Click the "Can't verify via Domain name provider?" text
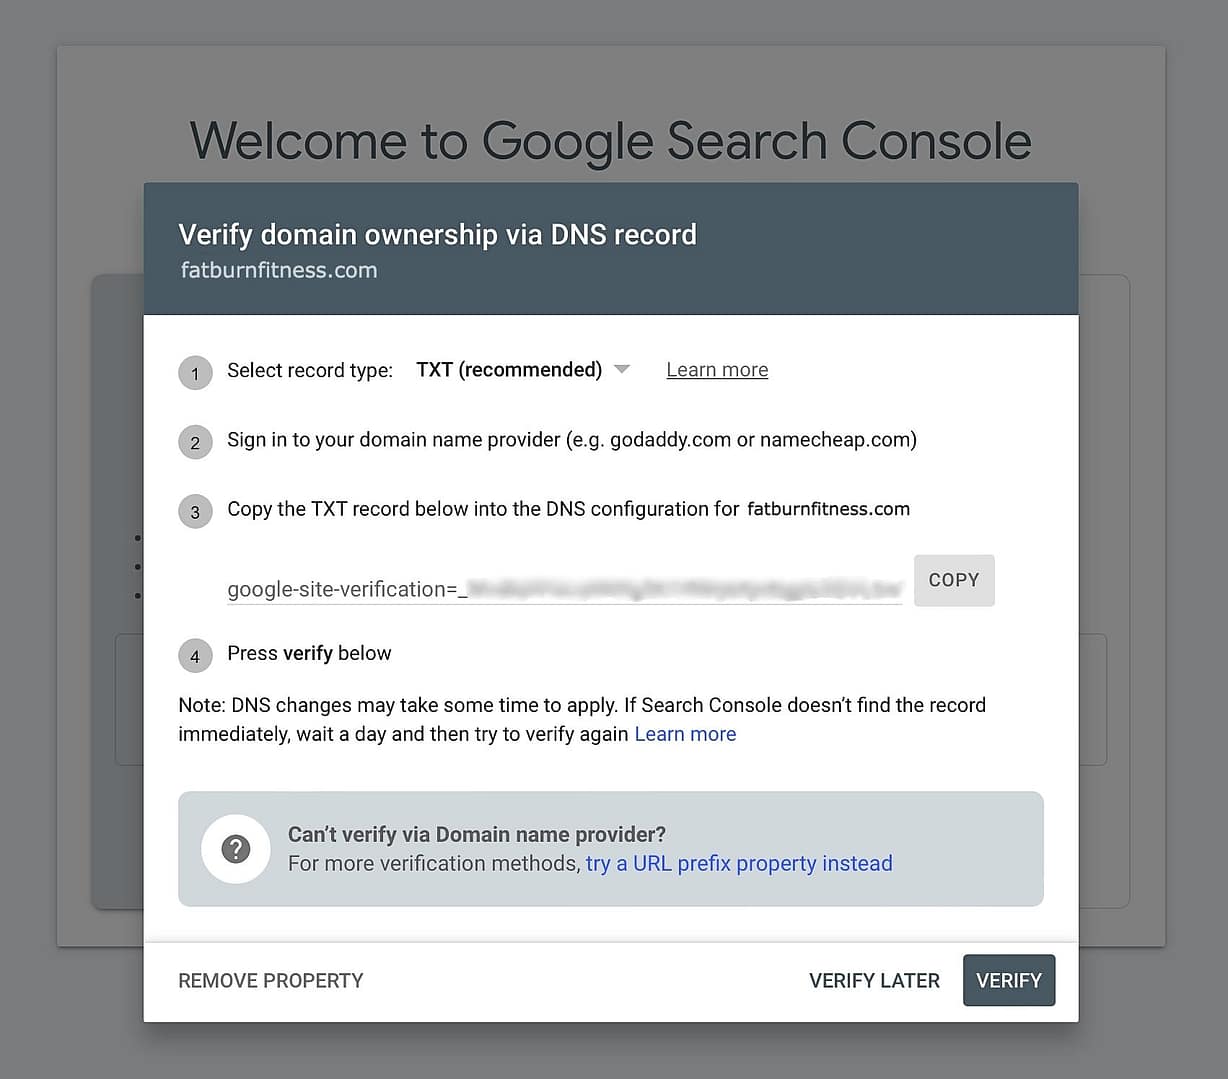Image resolution: width=1228 pixels, height=1079 pixels. [477, 834]
